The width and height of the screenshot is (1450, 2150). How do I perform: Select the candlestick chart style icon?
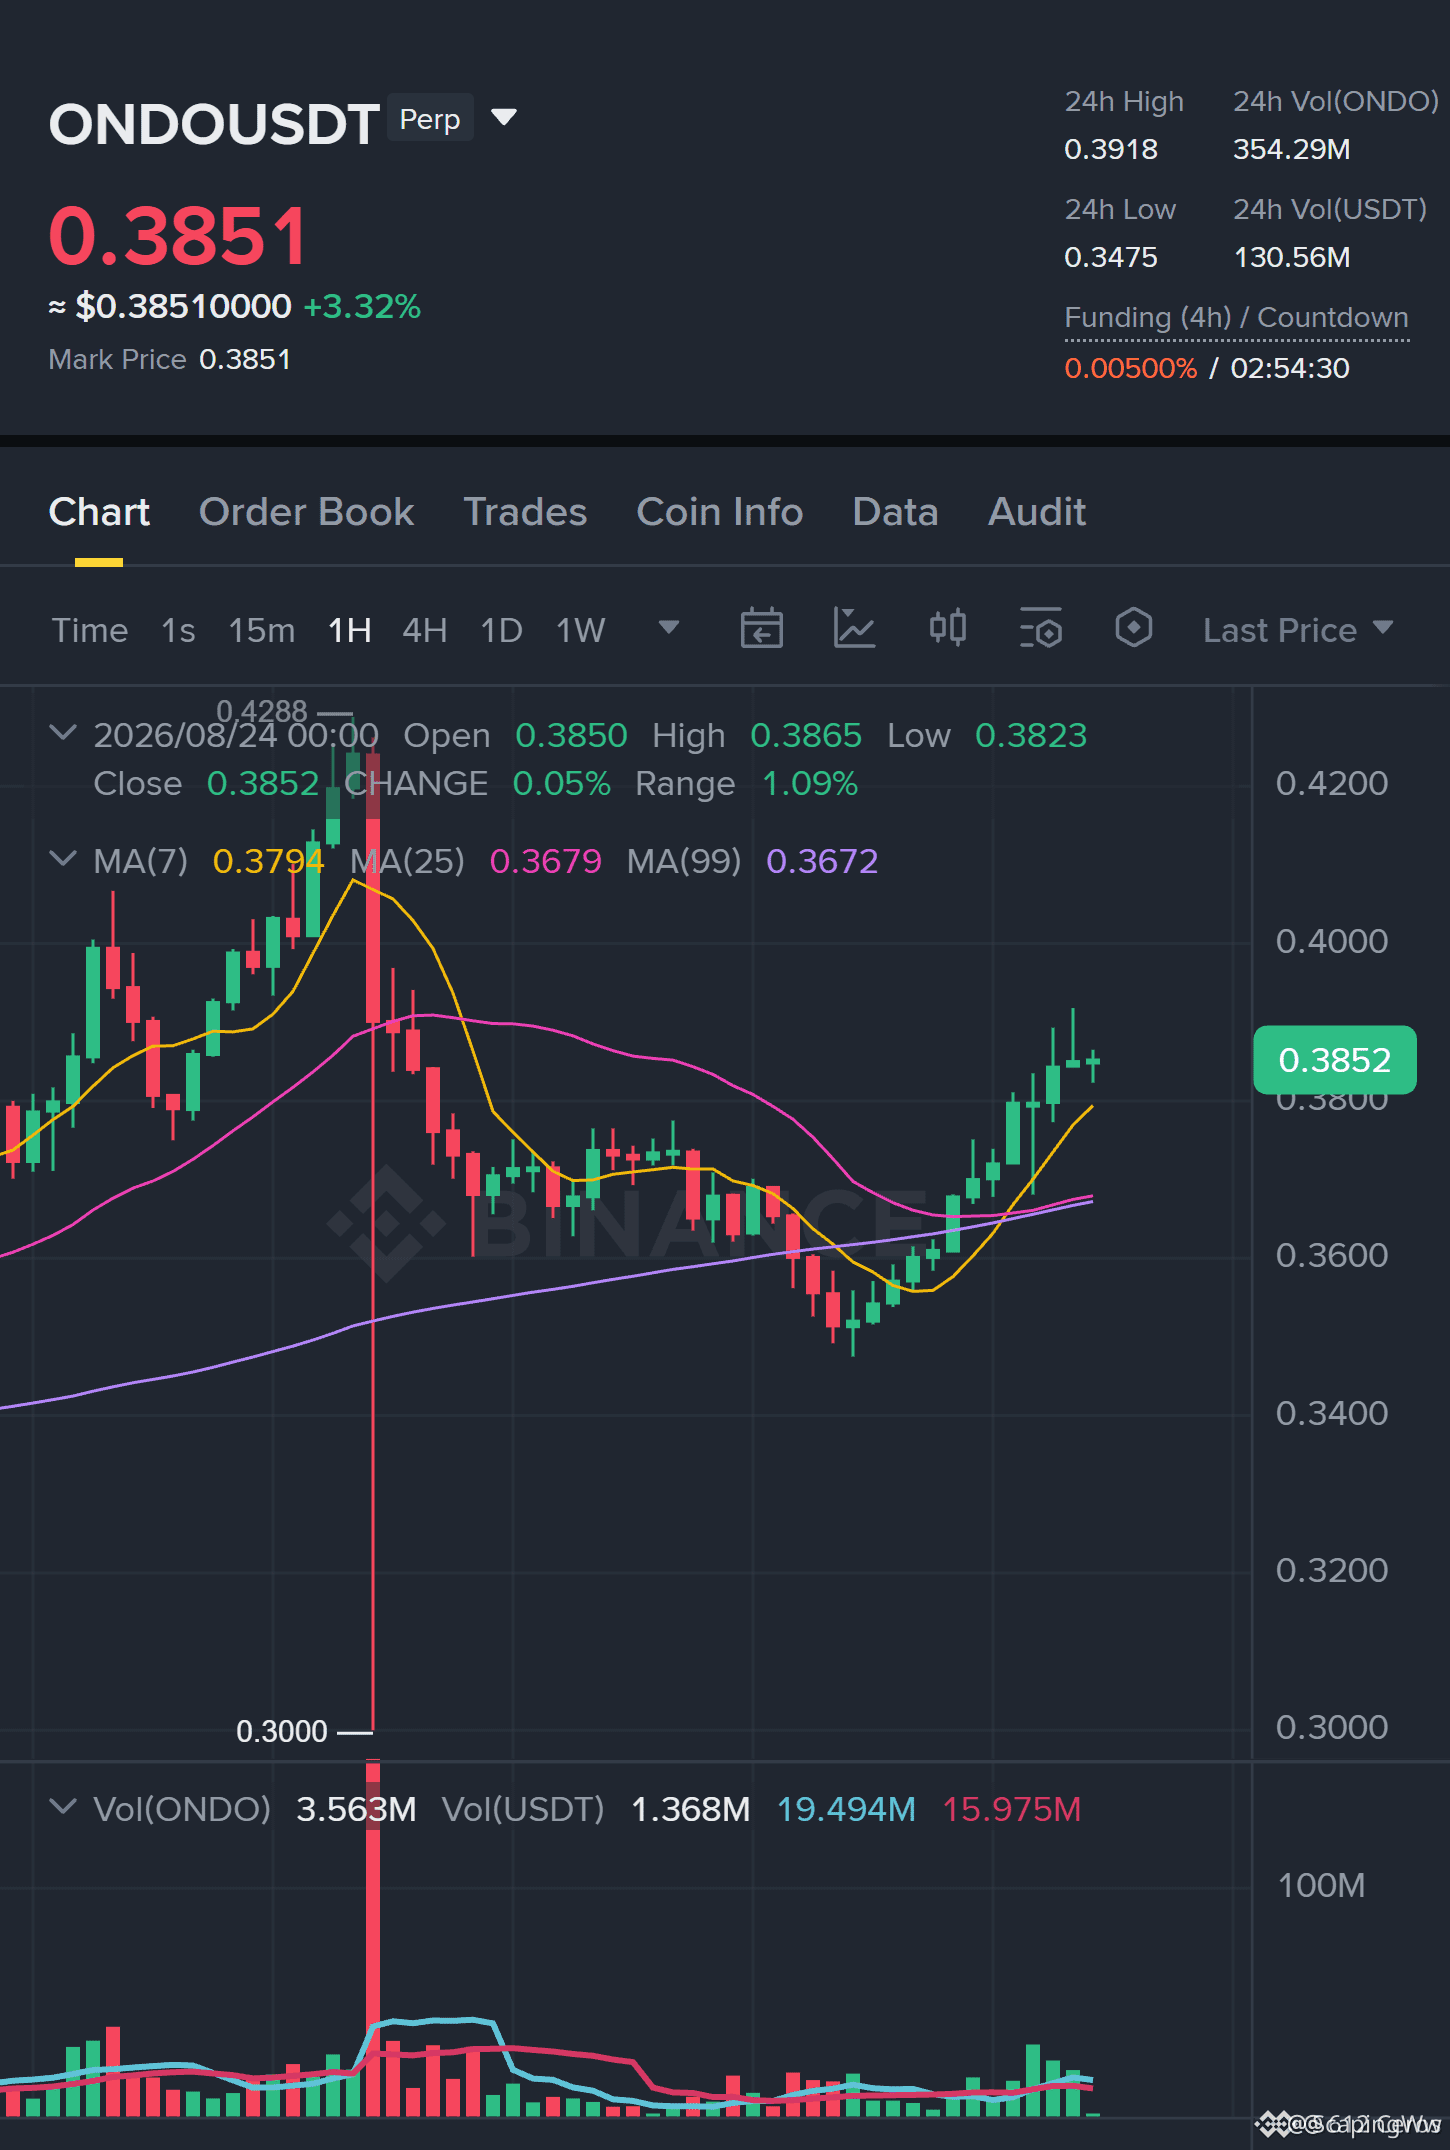[947, 629]
